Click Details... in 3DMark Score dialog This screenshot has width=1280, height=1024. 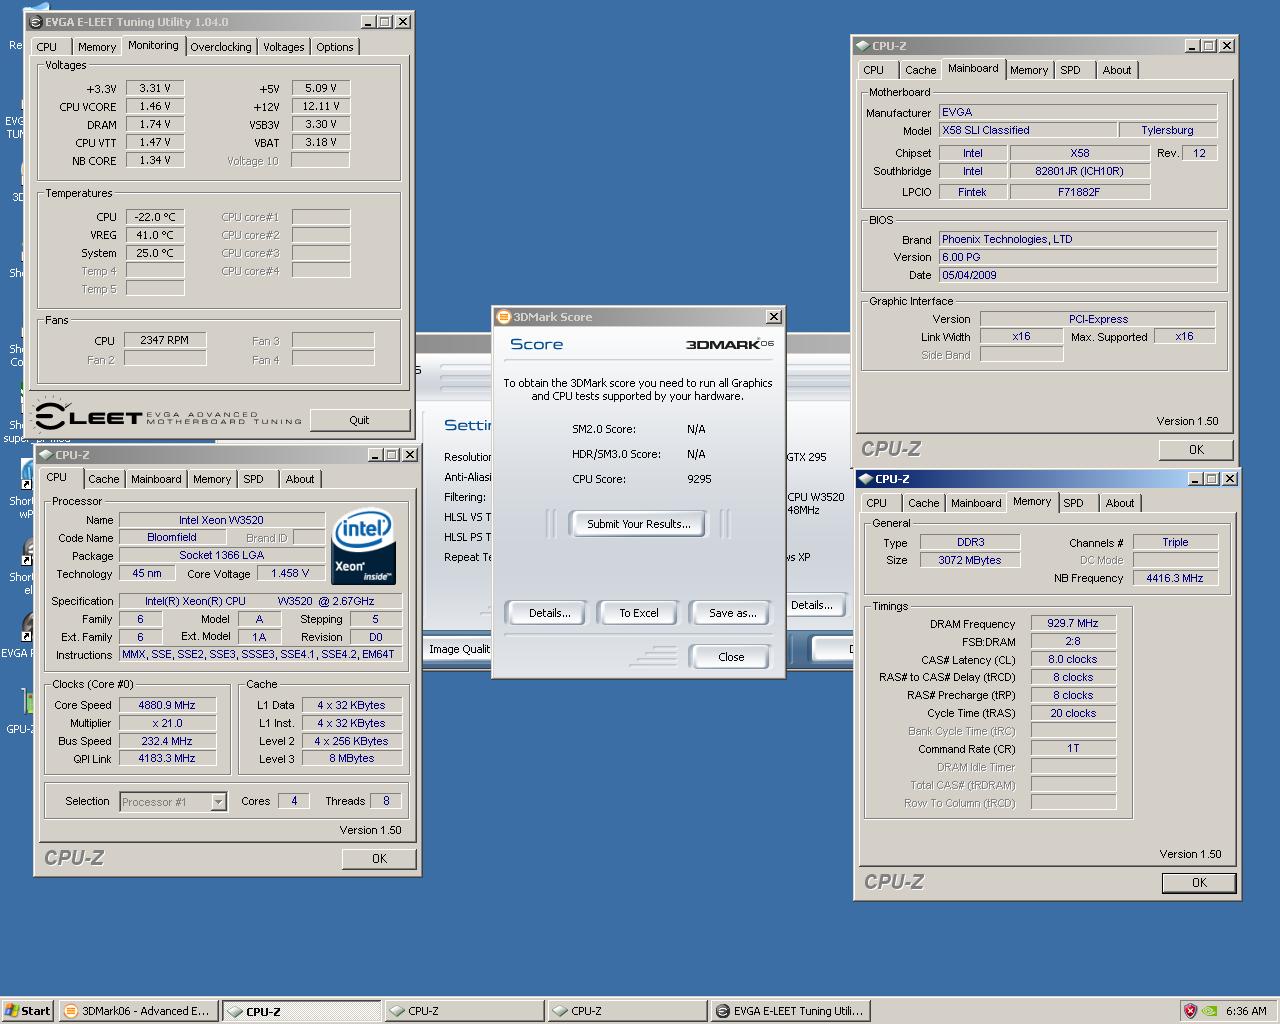pyautogui.click(x=549, y=613)
